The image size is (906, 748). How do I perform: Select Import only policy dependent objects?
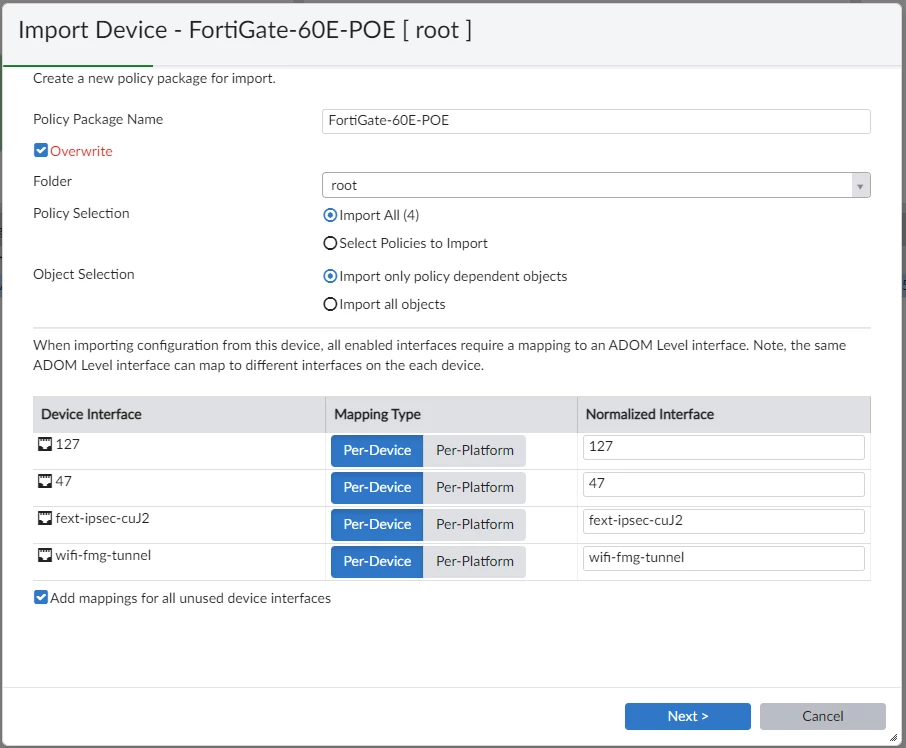click(x=330, y=277)
